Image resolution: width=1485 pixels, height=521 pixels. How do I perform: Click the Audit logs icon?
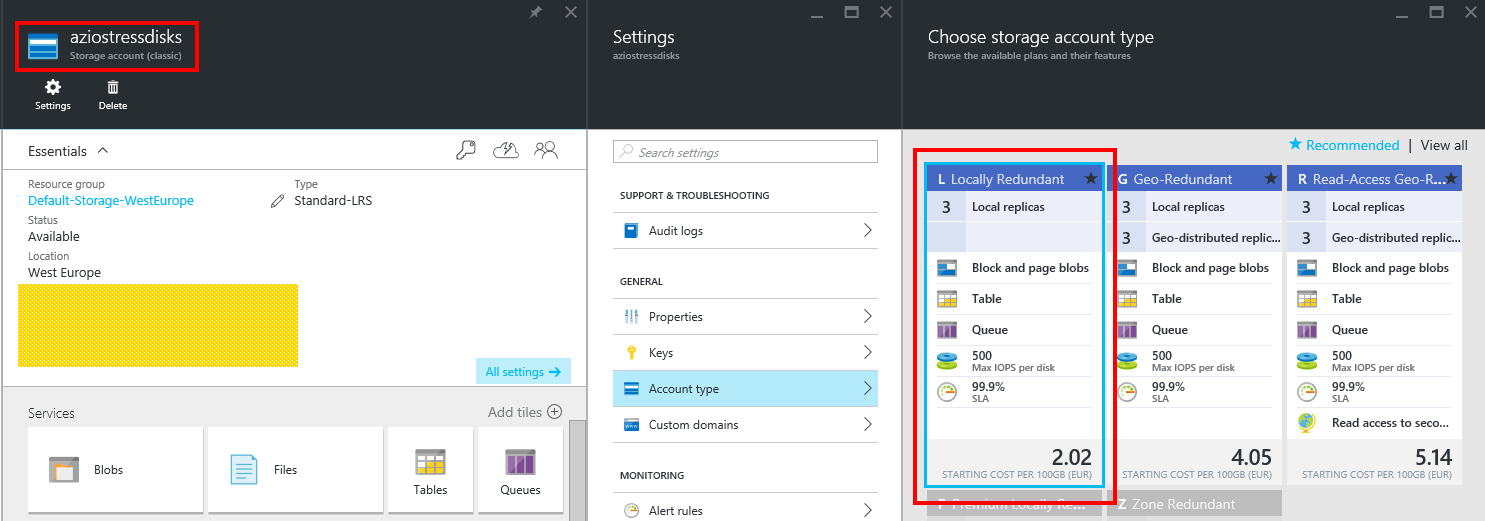coord(631,231)
